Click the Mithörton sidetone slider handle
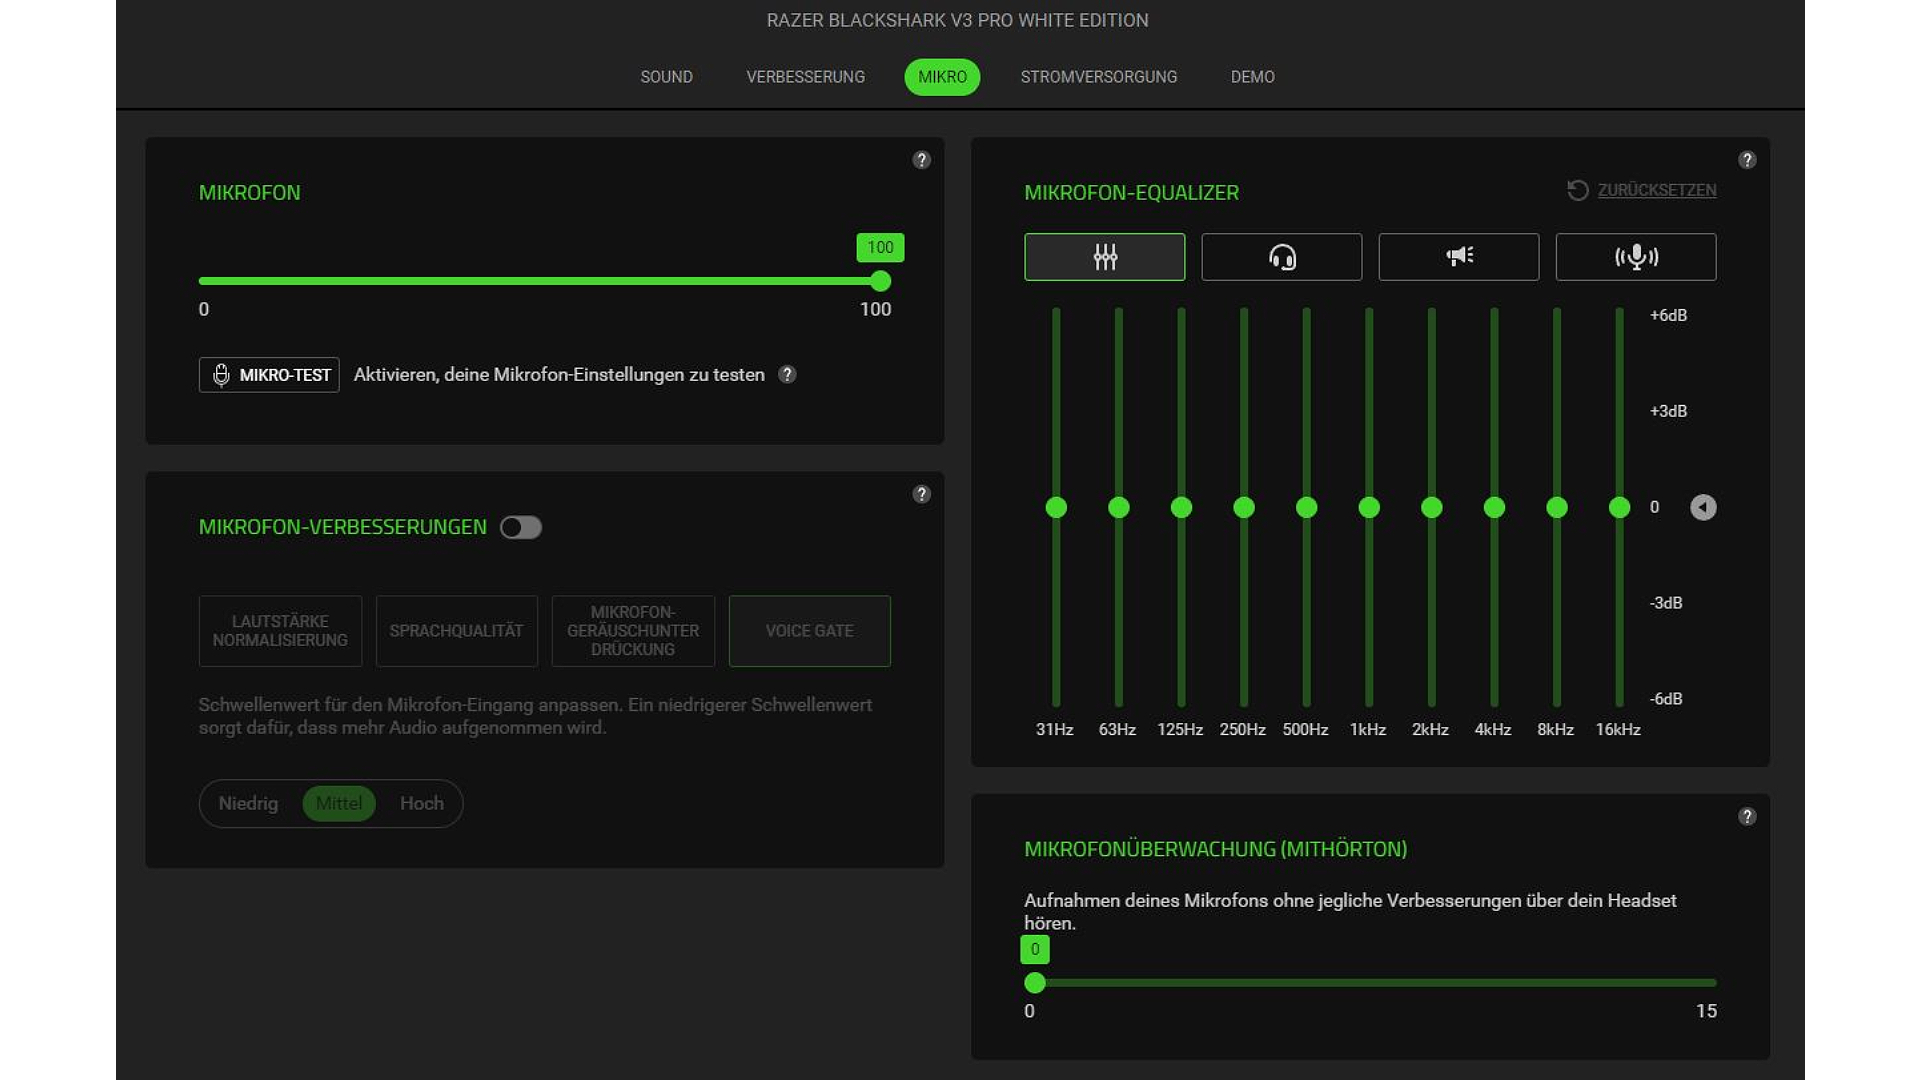 pyautogui.click(x=1035, y=983)
